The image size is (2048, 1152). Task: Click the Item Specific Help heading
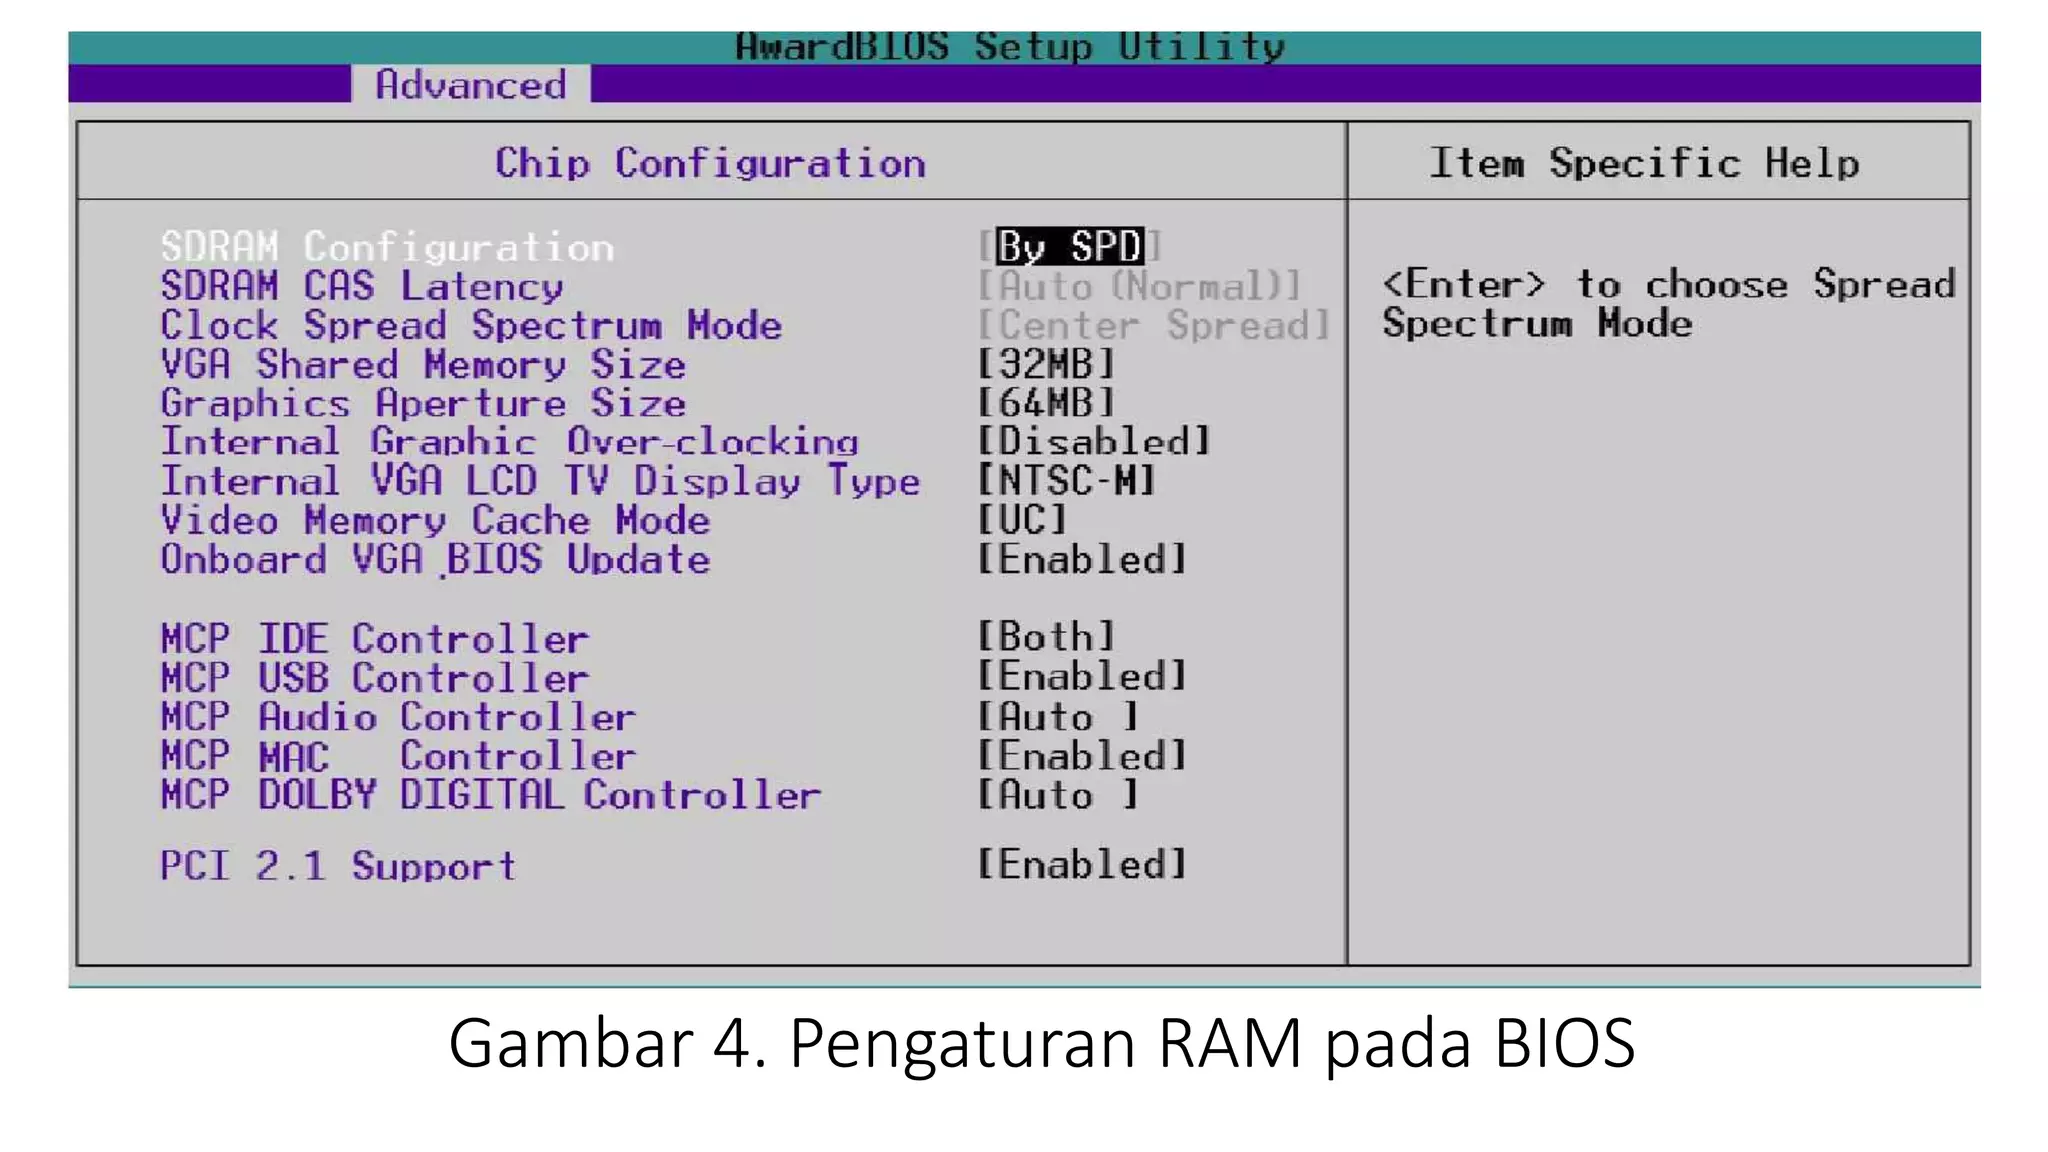[x=1645, y=162]
